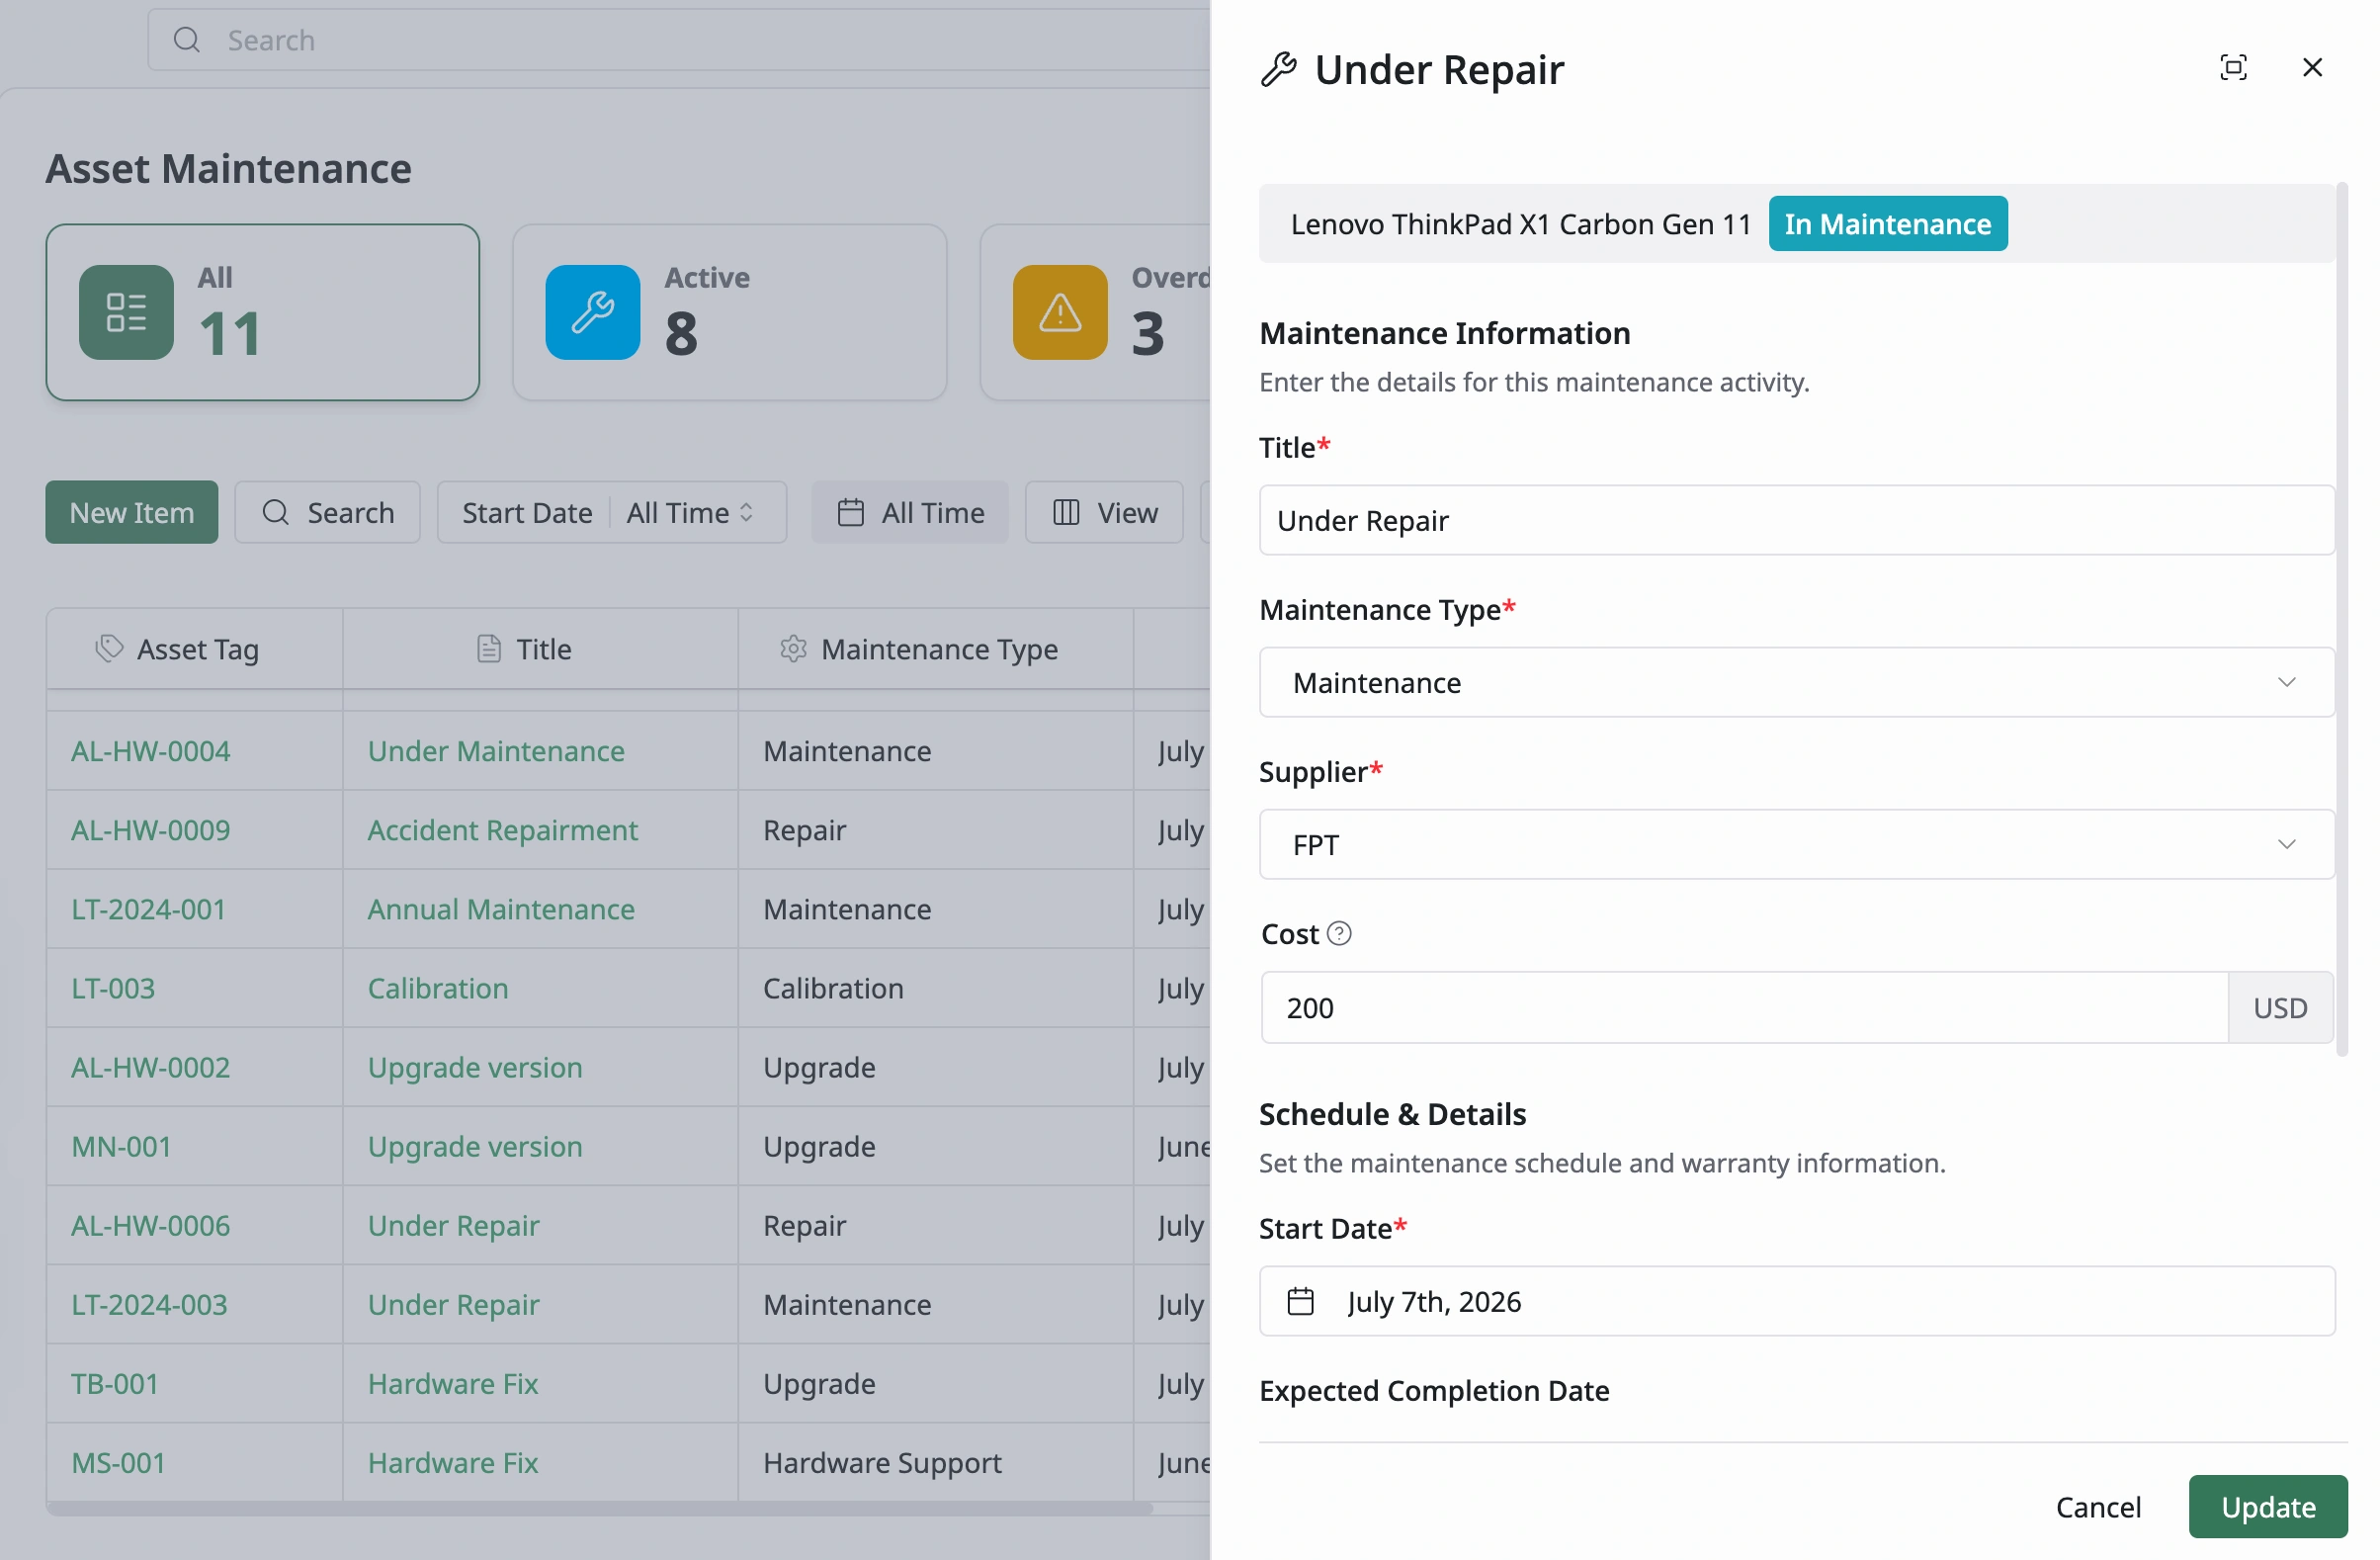2380x1560 pixels.
Task: Click the table horizontal scrollbar
Action: point(600,1508)
